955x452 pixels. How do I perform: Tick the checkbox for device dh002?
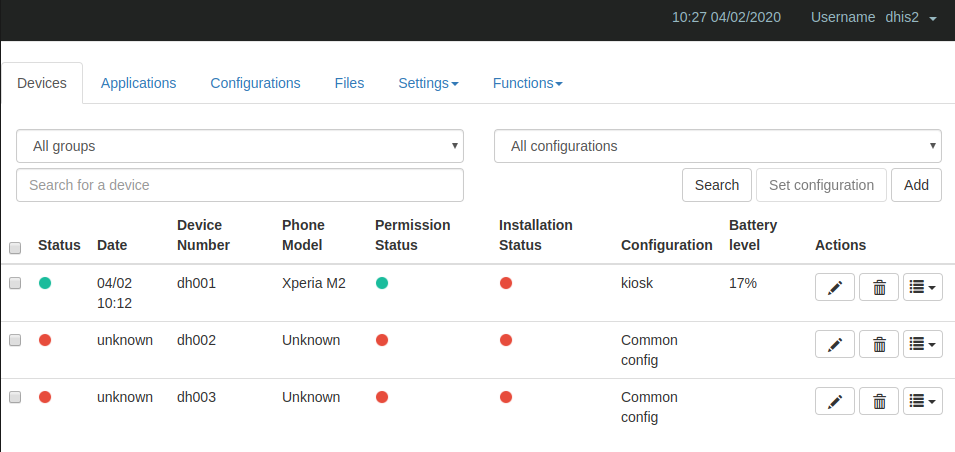(x=15, y=340)
